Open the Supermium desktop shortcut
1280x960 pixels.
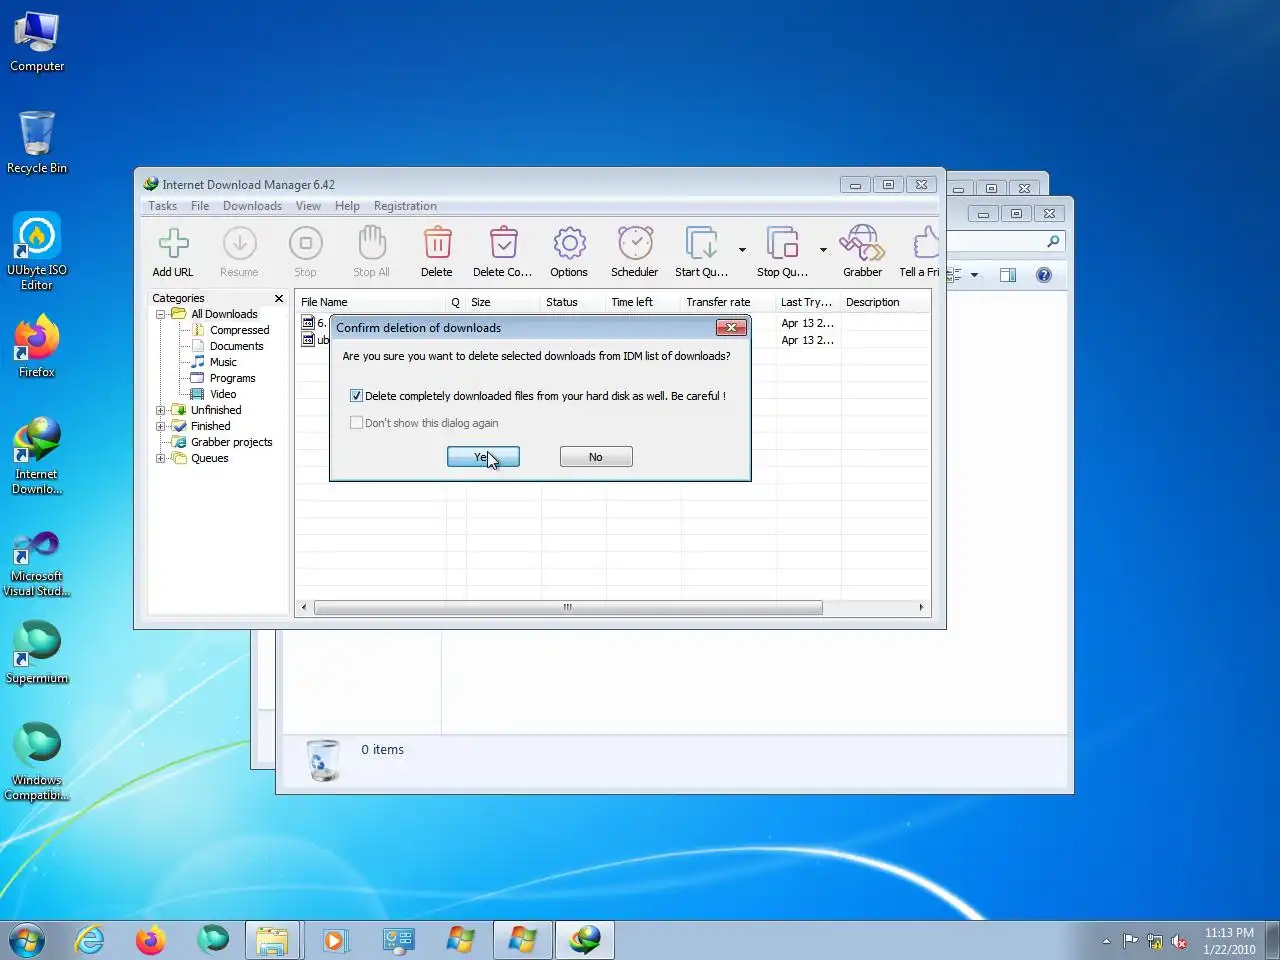(x=37, y=652)
